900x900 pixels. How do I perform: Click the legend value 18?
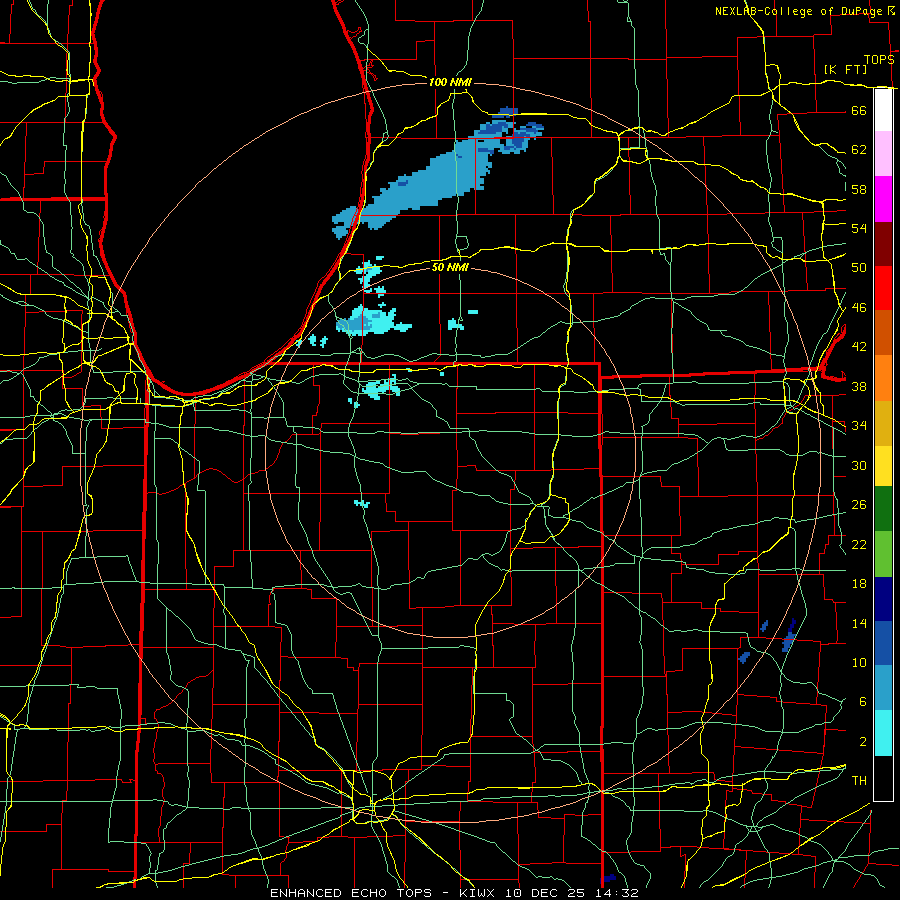pos(859,584)
